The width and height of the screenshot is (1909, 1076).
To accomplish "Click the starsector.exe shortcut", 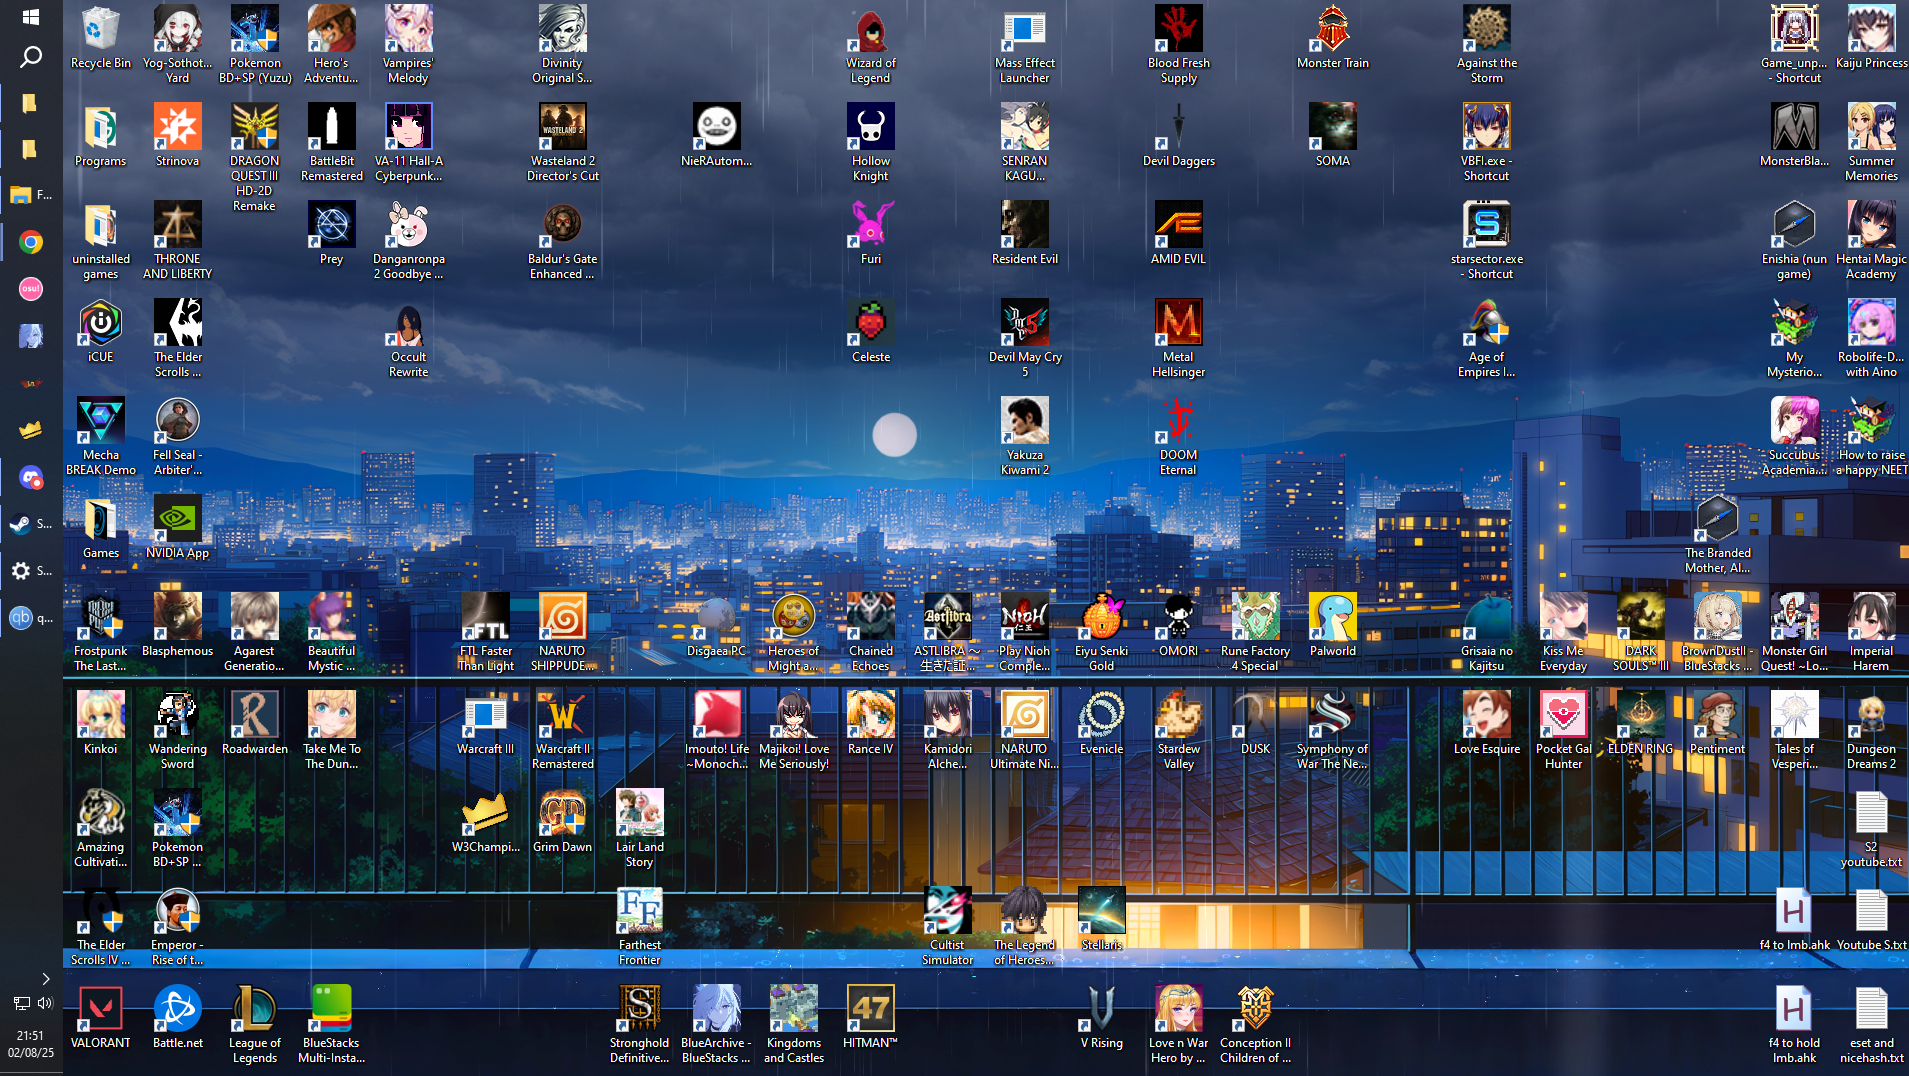I will coord(1486,241).
